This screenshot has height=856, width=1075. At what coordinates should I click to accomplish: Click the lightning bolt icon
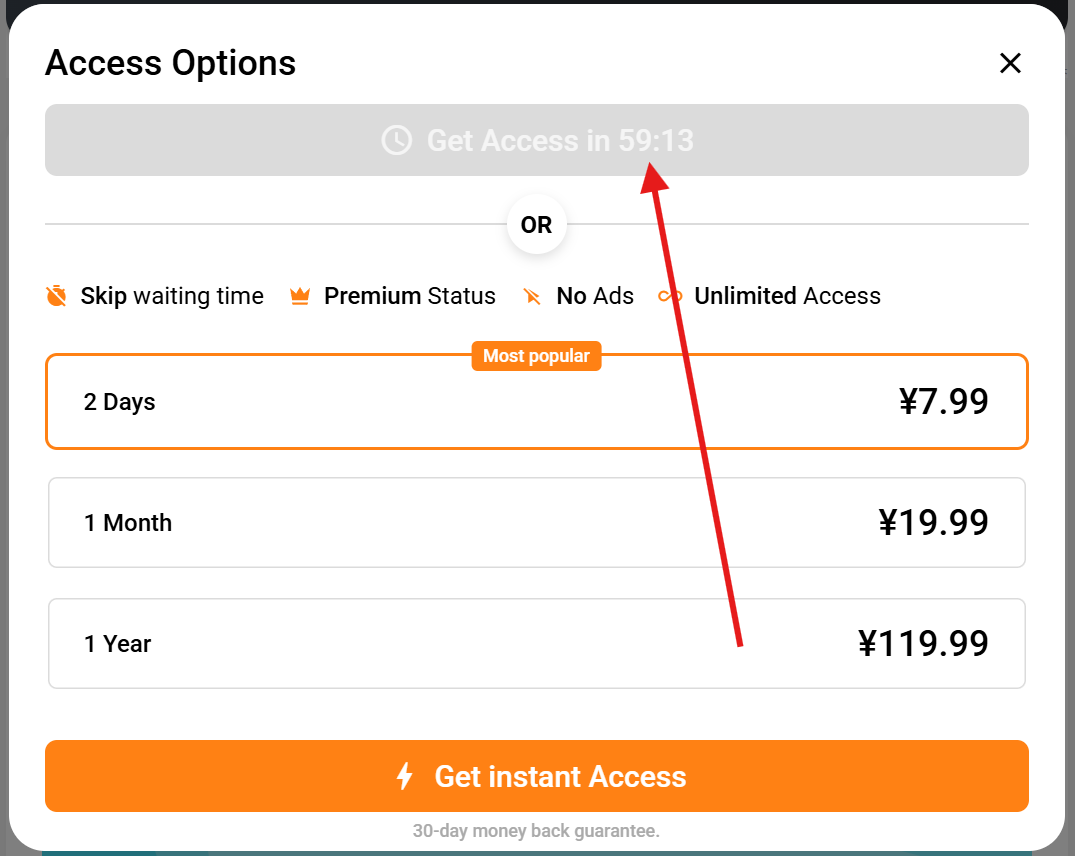click(405, 776)
